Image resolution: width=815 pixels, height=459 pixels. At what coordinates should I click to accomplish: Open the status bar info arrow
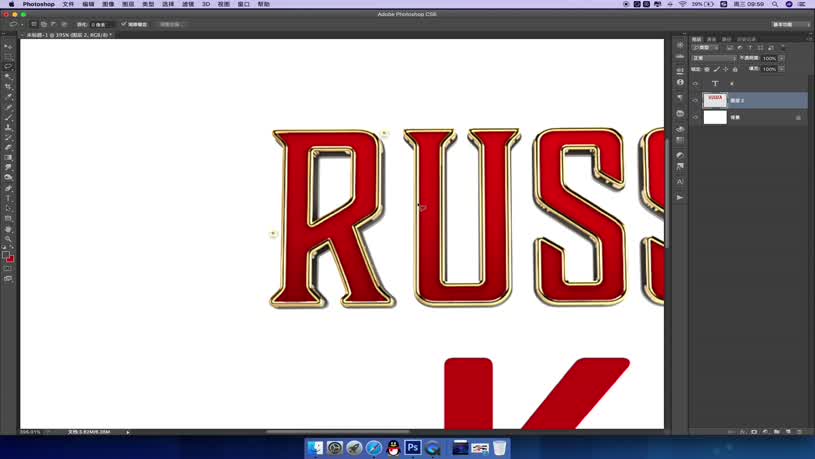click(127, 432)
